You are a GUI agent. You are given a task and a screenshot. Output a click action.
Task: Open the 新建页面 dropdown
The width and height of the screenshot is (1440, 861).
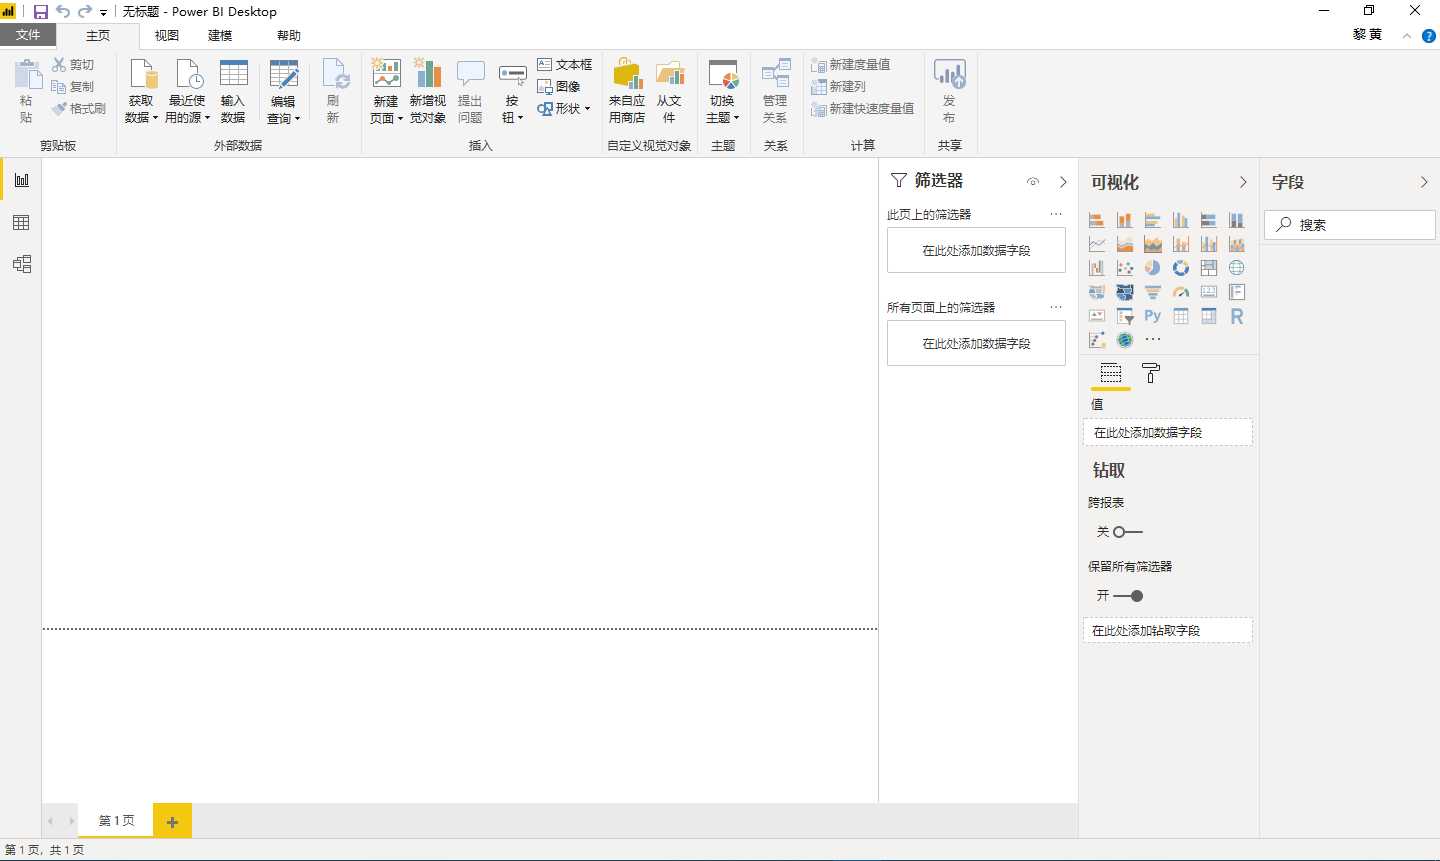click(386, 91)
